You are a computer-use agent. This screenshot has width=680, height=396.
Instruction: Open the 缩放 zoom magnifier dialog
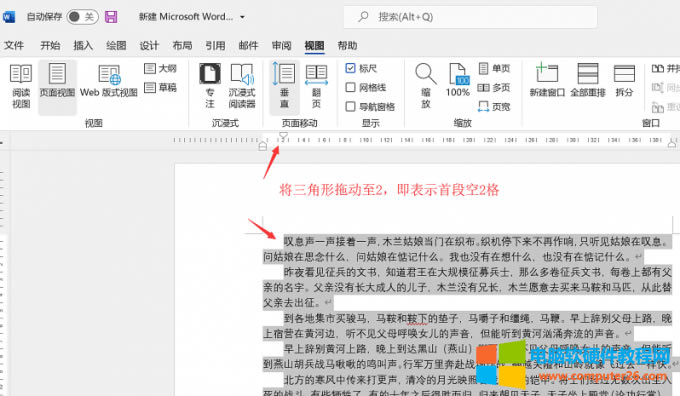(425, 86)
